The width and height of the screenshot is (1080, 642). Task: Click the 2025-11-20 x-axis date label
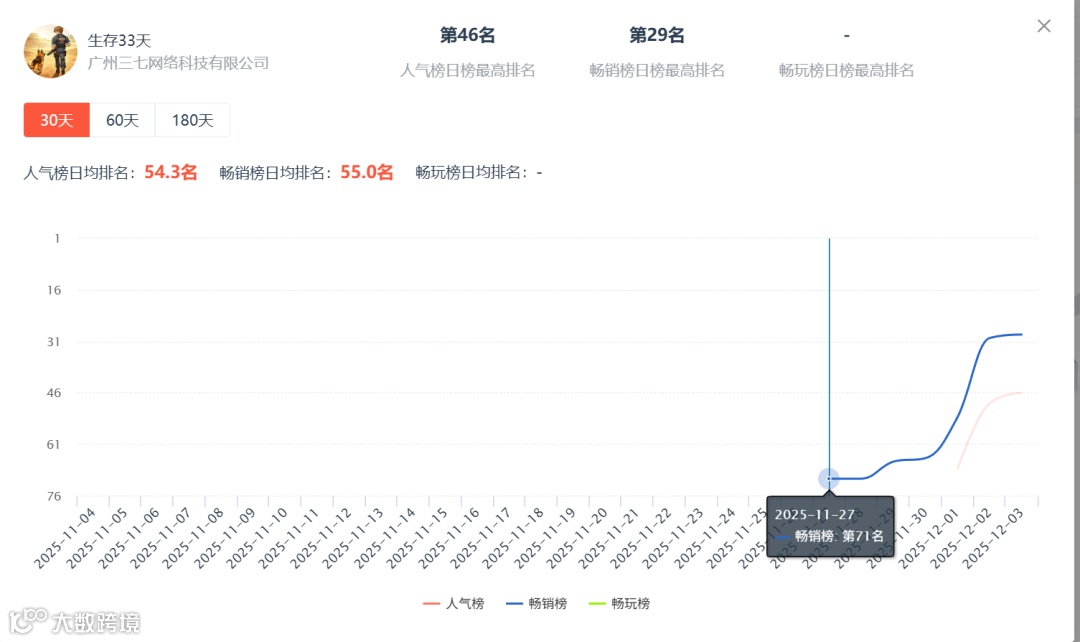(577, 538)
